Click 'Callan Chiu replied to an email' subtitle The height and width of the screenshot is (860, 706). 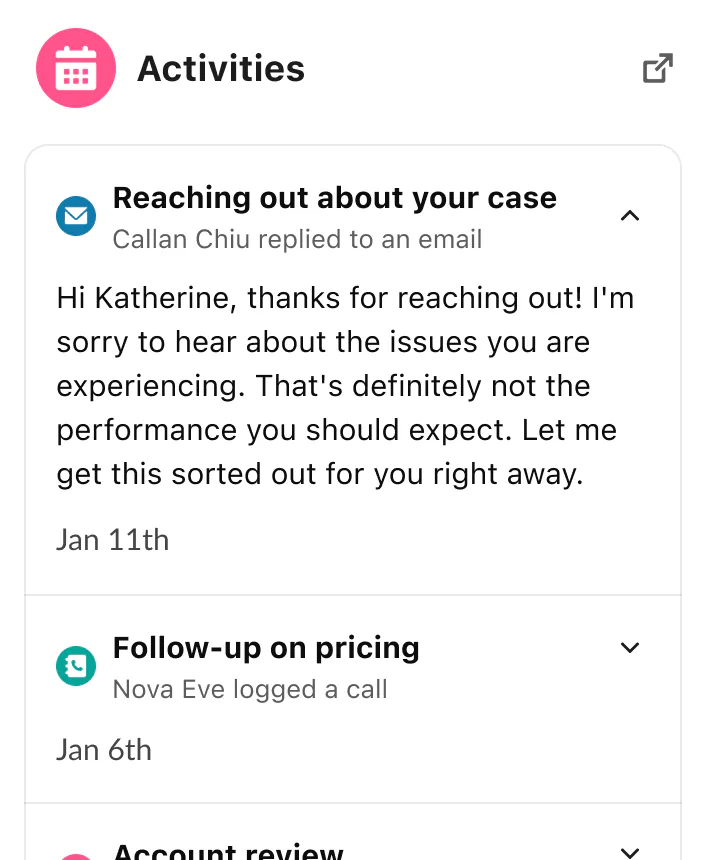pos(297,240)
